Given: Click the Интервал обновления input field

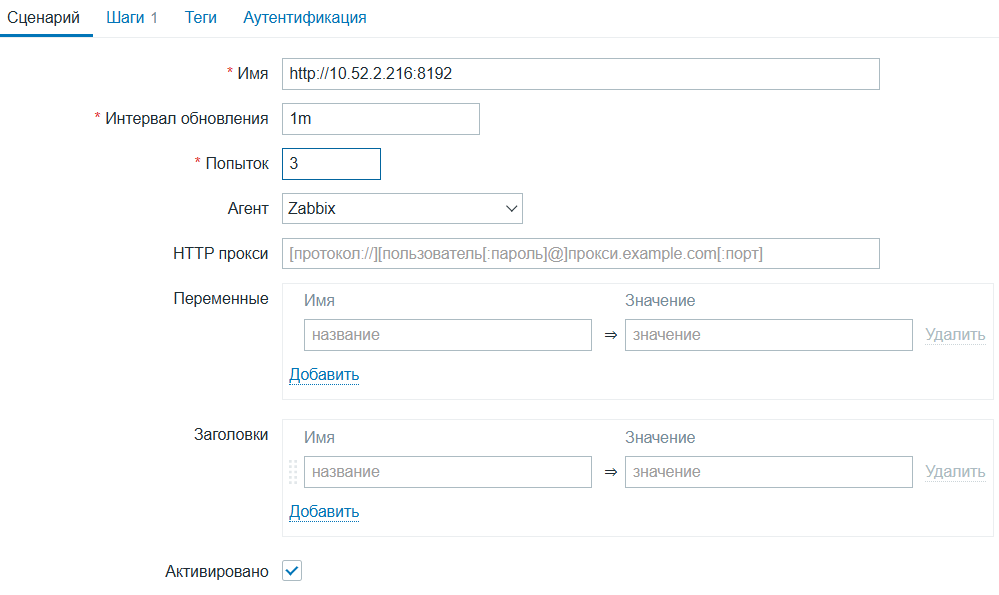Looking at the screenshot, I should click(x=380, y=119).
